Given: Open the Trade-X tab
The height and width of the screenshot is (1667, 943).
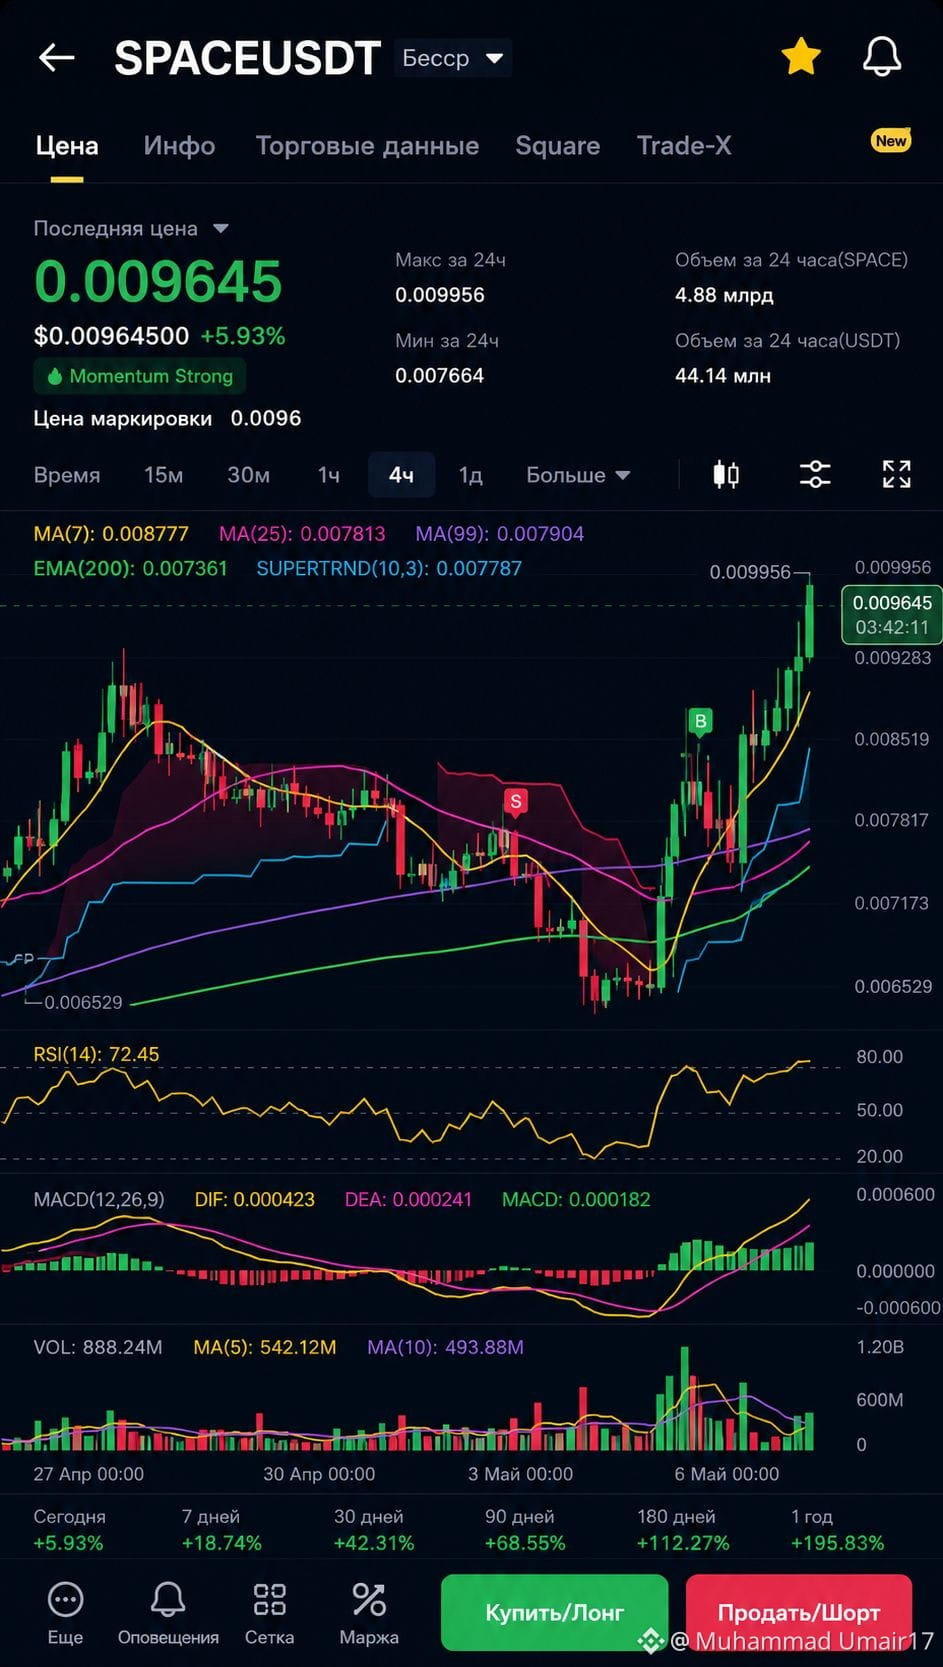Looking at the screenshot, I should pos(684,146).
